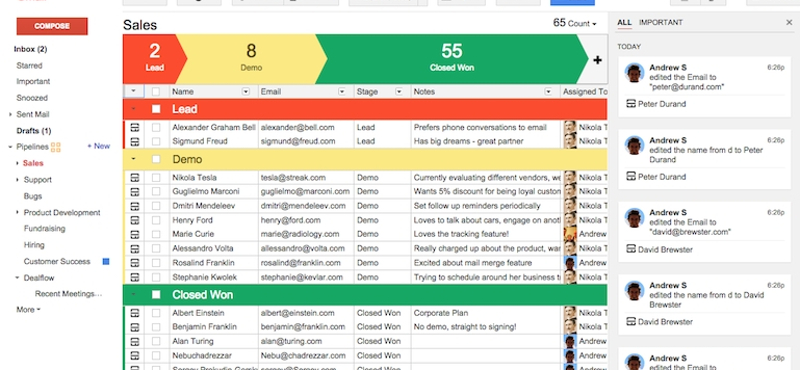Viewport: 800px width, 370px height.
Task: Open Drafts (1) folder
Action: click(x=34, y=131)
